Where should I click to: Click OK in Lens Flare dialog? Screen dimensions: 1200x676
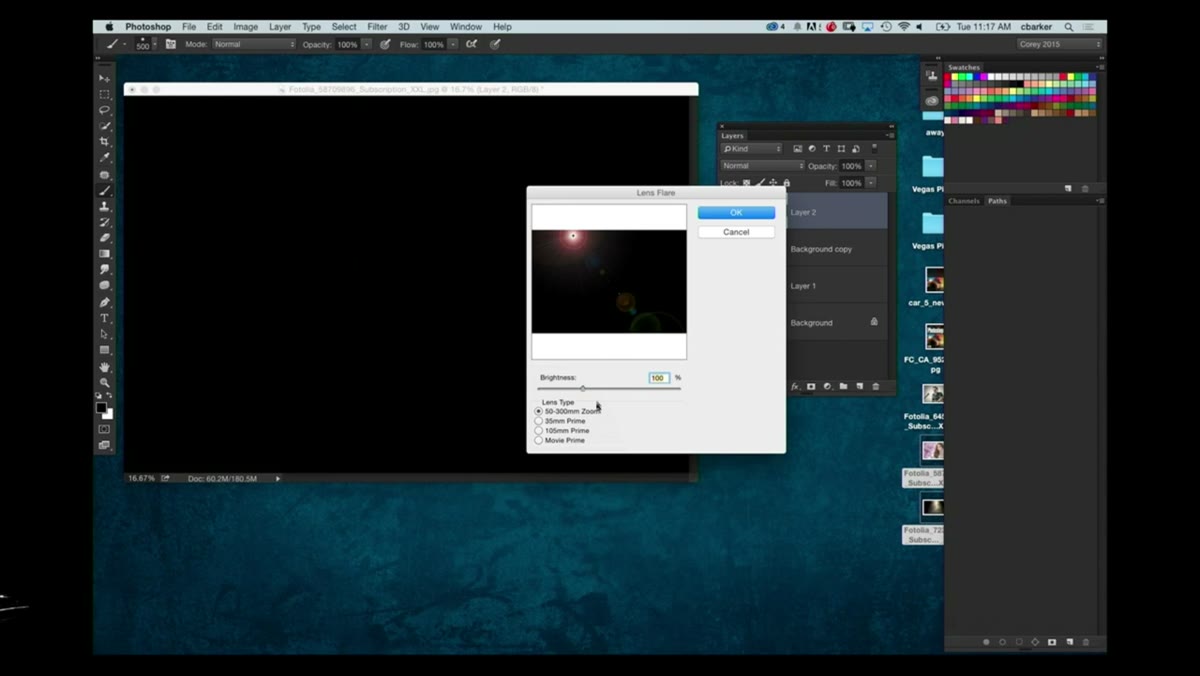click(x=736, y=213)
